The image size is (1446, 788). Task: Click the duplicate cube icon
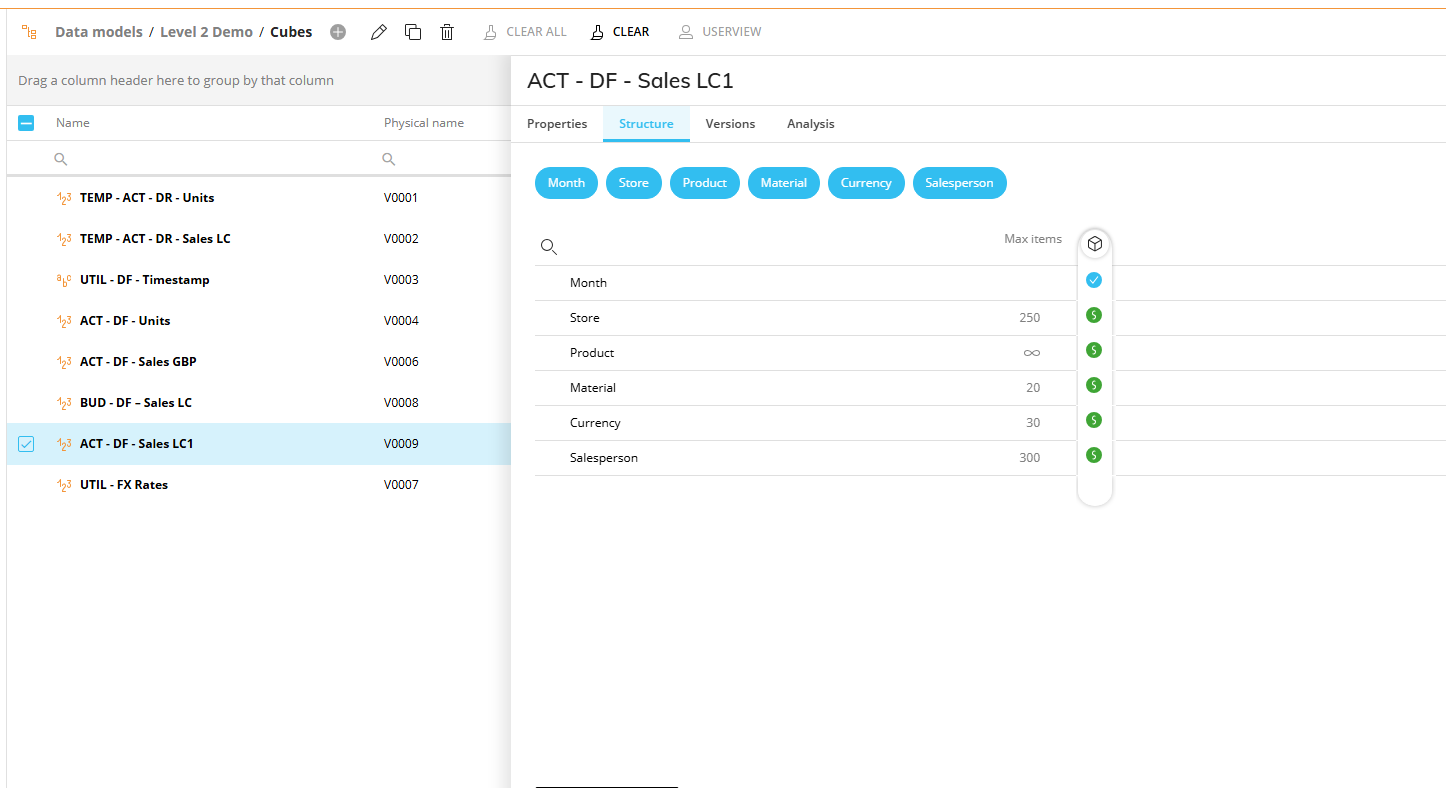413,32
